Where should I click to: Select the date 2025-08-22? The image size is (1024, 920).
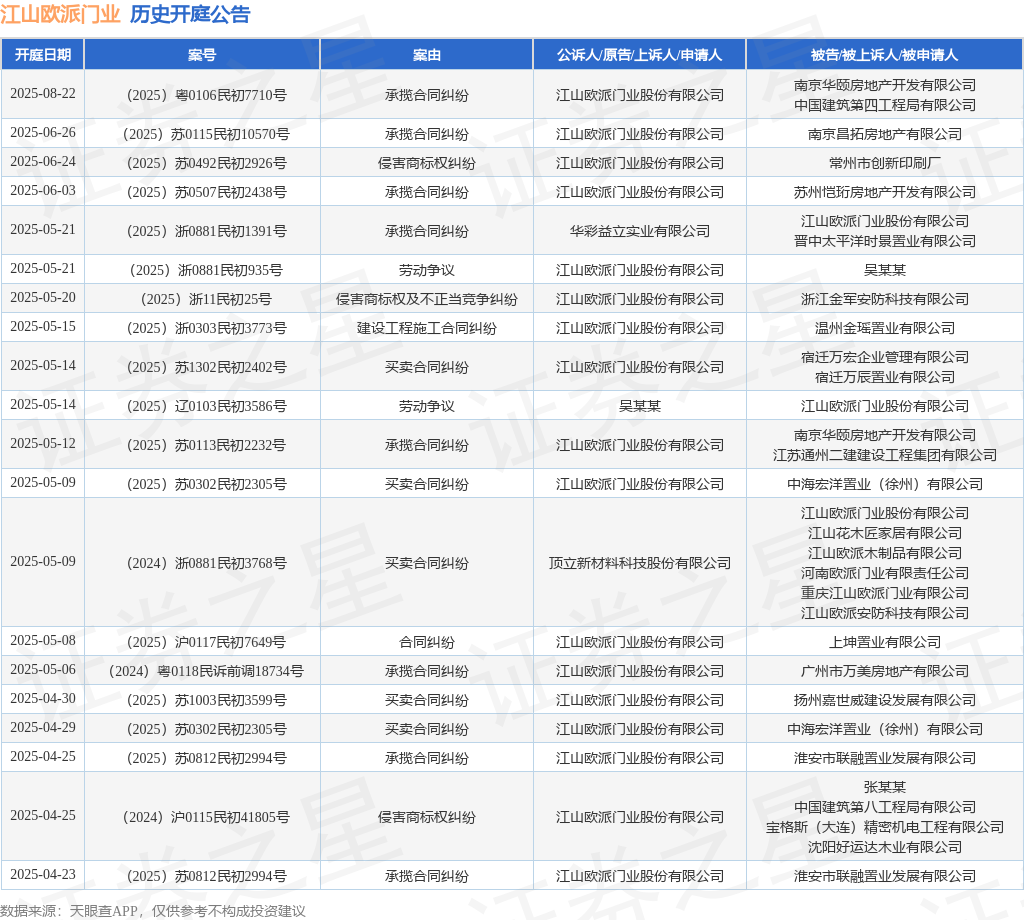click(43, 93)
